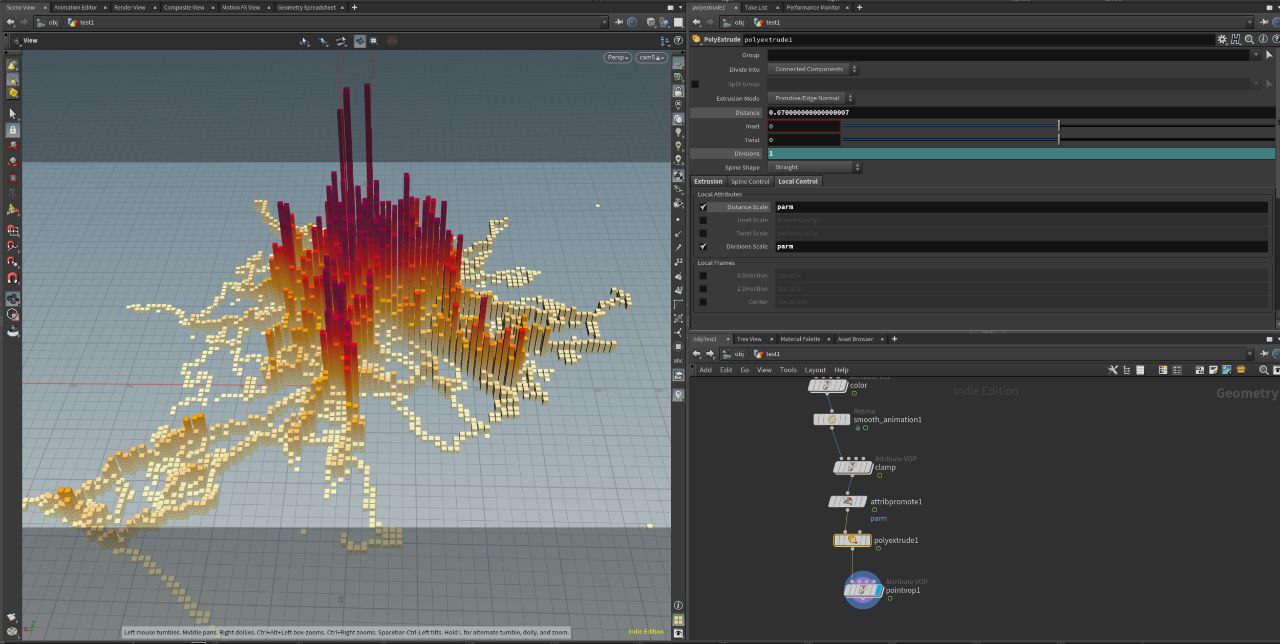Image resolution: width=1280 pixels, height=644 pixels.
Task: Click the gear icon in the parameter pane
Action: click(1222, 39)
